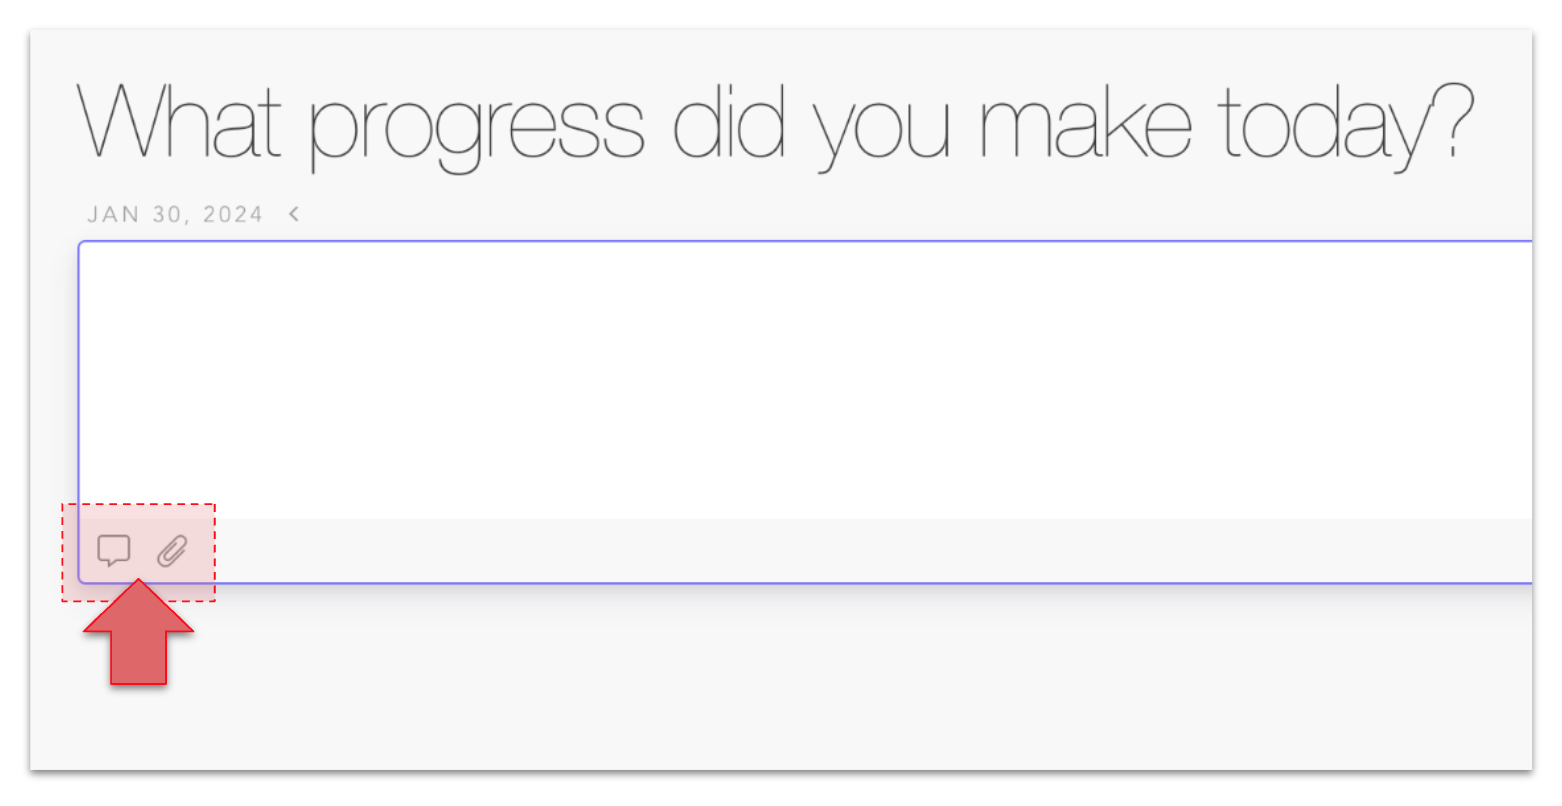The image size is (1562, 806).
Task: Click the JAN 30, 2024 date label
Action: point(175,215)
